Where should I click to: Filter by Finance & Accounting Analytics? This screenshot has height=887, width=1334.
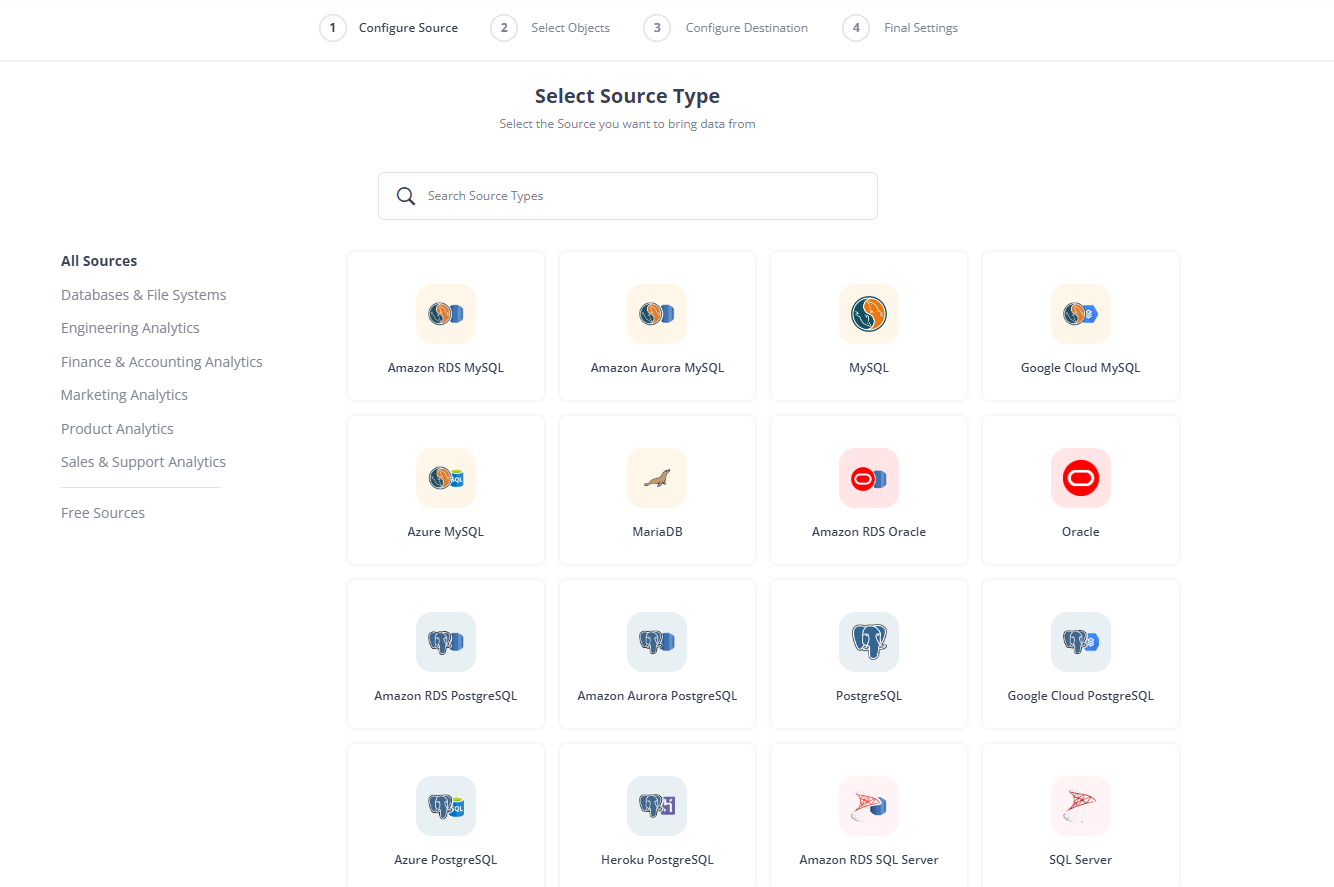tap(162, 362)
